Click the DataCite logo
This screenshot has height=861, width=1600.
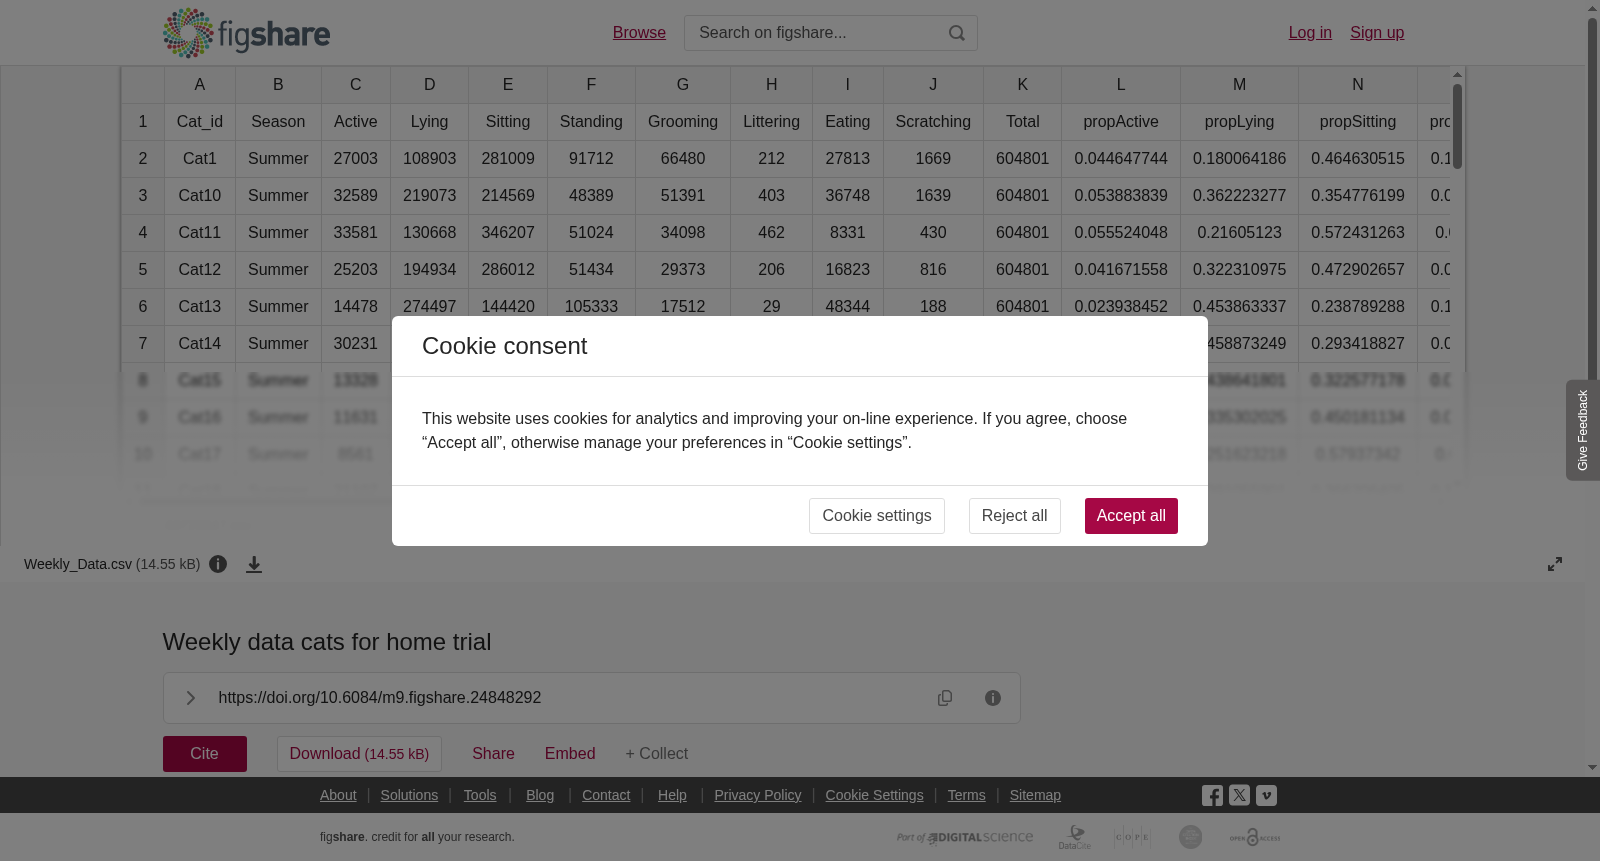tap(1075, 837)
